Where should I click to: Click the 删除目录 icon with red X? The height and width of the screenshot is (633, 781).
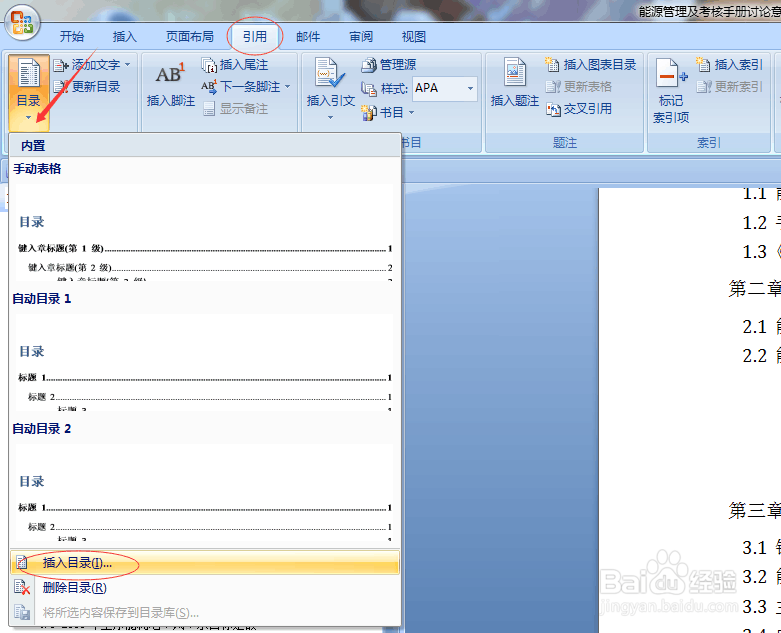click(22, 588)
